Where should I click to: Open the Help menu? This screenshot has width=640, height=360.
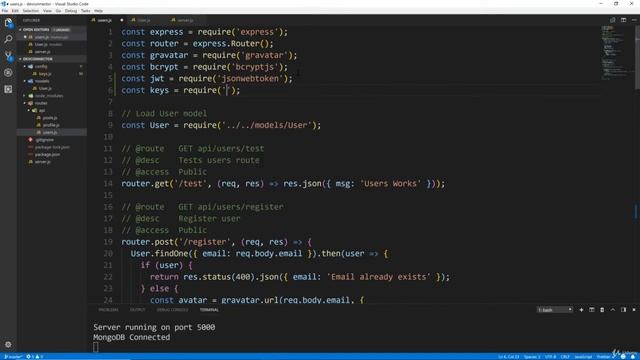[x=98, y=11]
